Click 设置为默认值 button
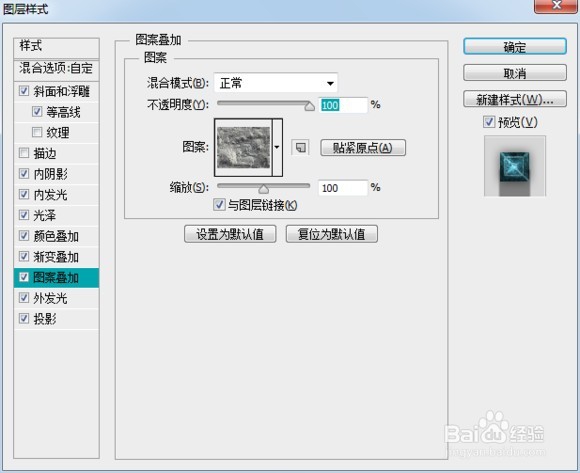This screenshot has width=580, height=473. click(x=230, y=234)
